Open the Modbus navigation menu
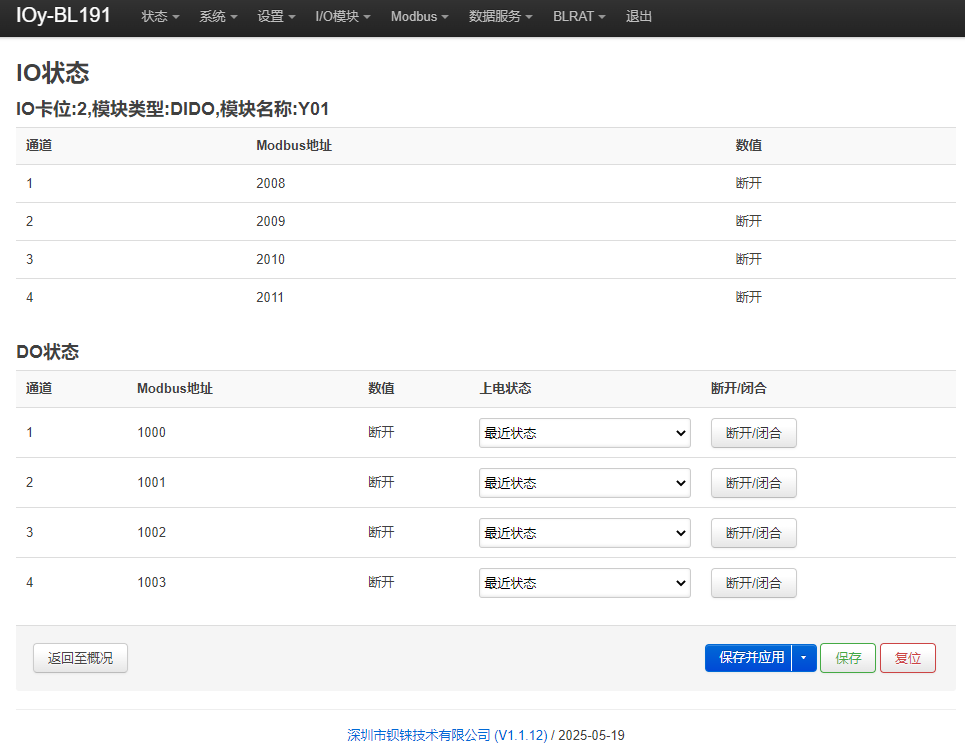965x754 pixels. click(420, 17)
